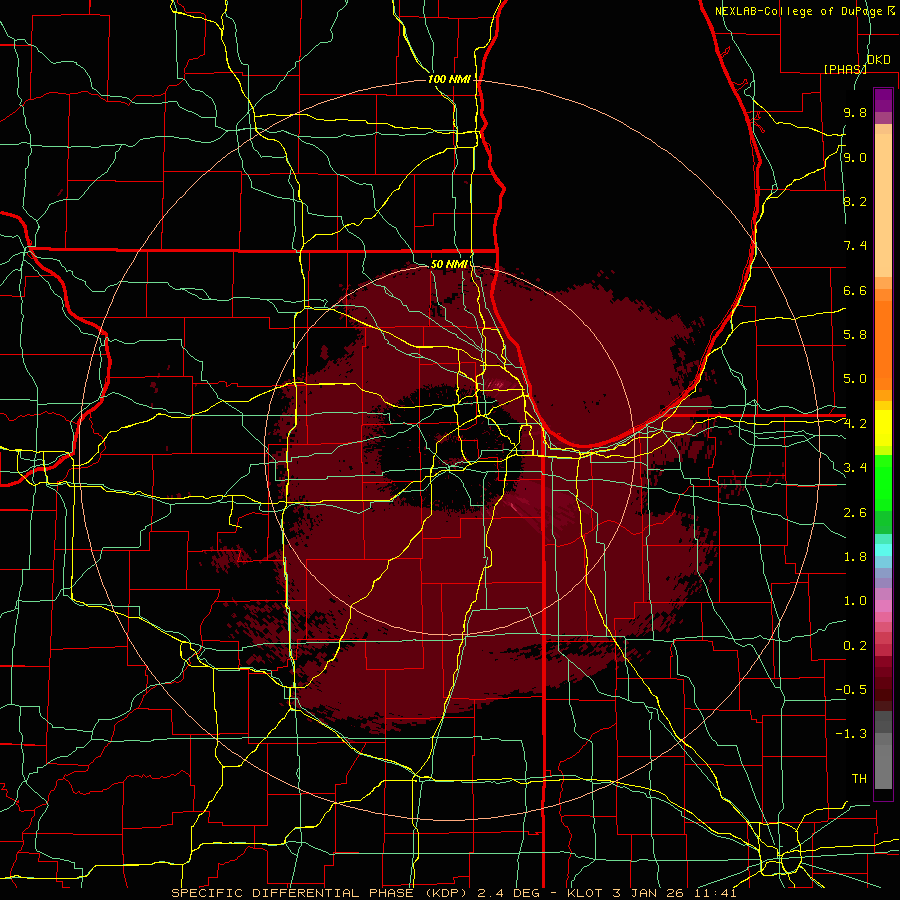Click the 50 NMI range ring label

pyautogui.click(x=449, y=264)
